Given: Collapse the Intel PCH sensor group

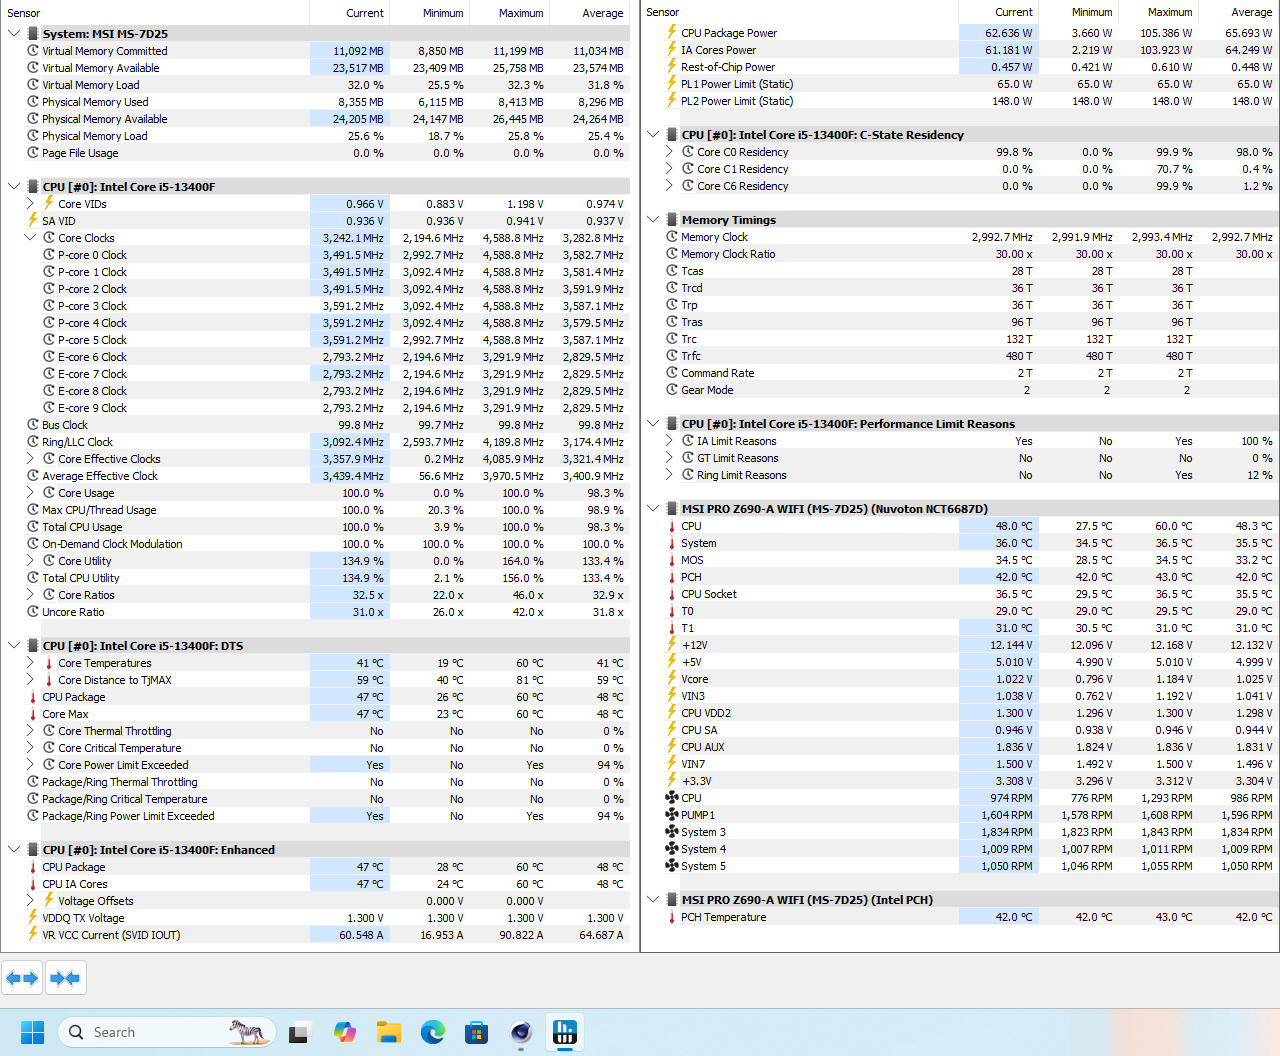Looking at the screenshot, I should click(653, 900).
